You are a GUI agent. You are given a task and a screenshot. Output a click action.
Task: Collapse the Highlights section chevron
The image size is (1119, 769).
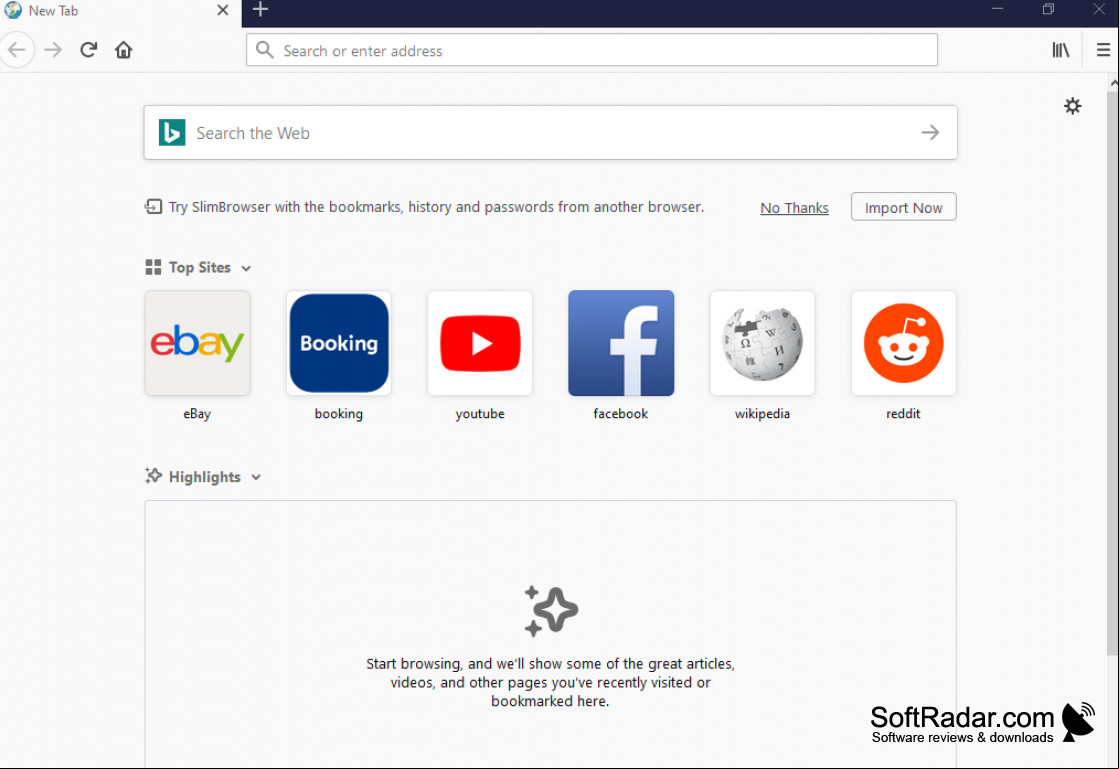click(256, 478)
